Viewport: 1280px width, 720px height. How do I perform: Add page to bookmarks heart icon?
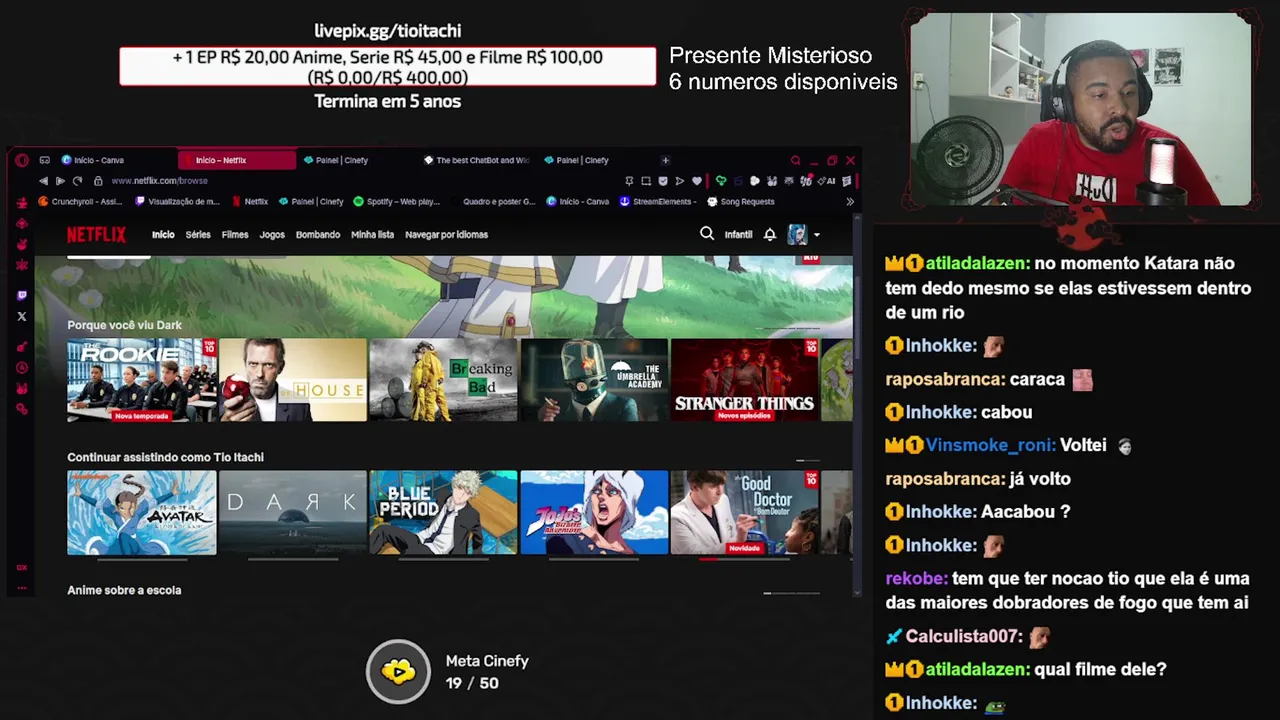(697, 181)
